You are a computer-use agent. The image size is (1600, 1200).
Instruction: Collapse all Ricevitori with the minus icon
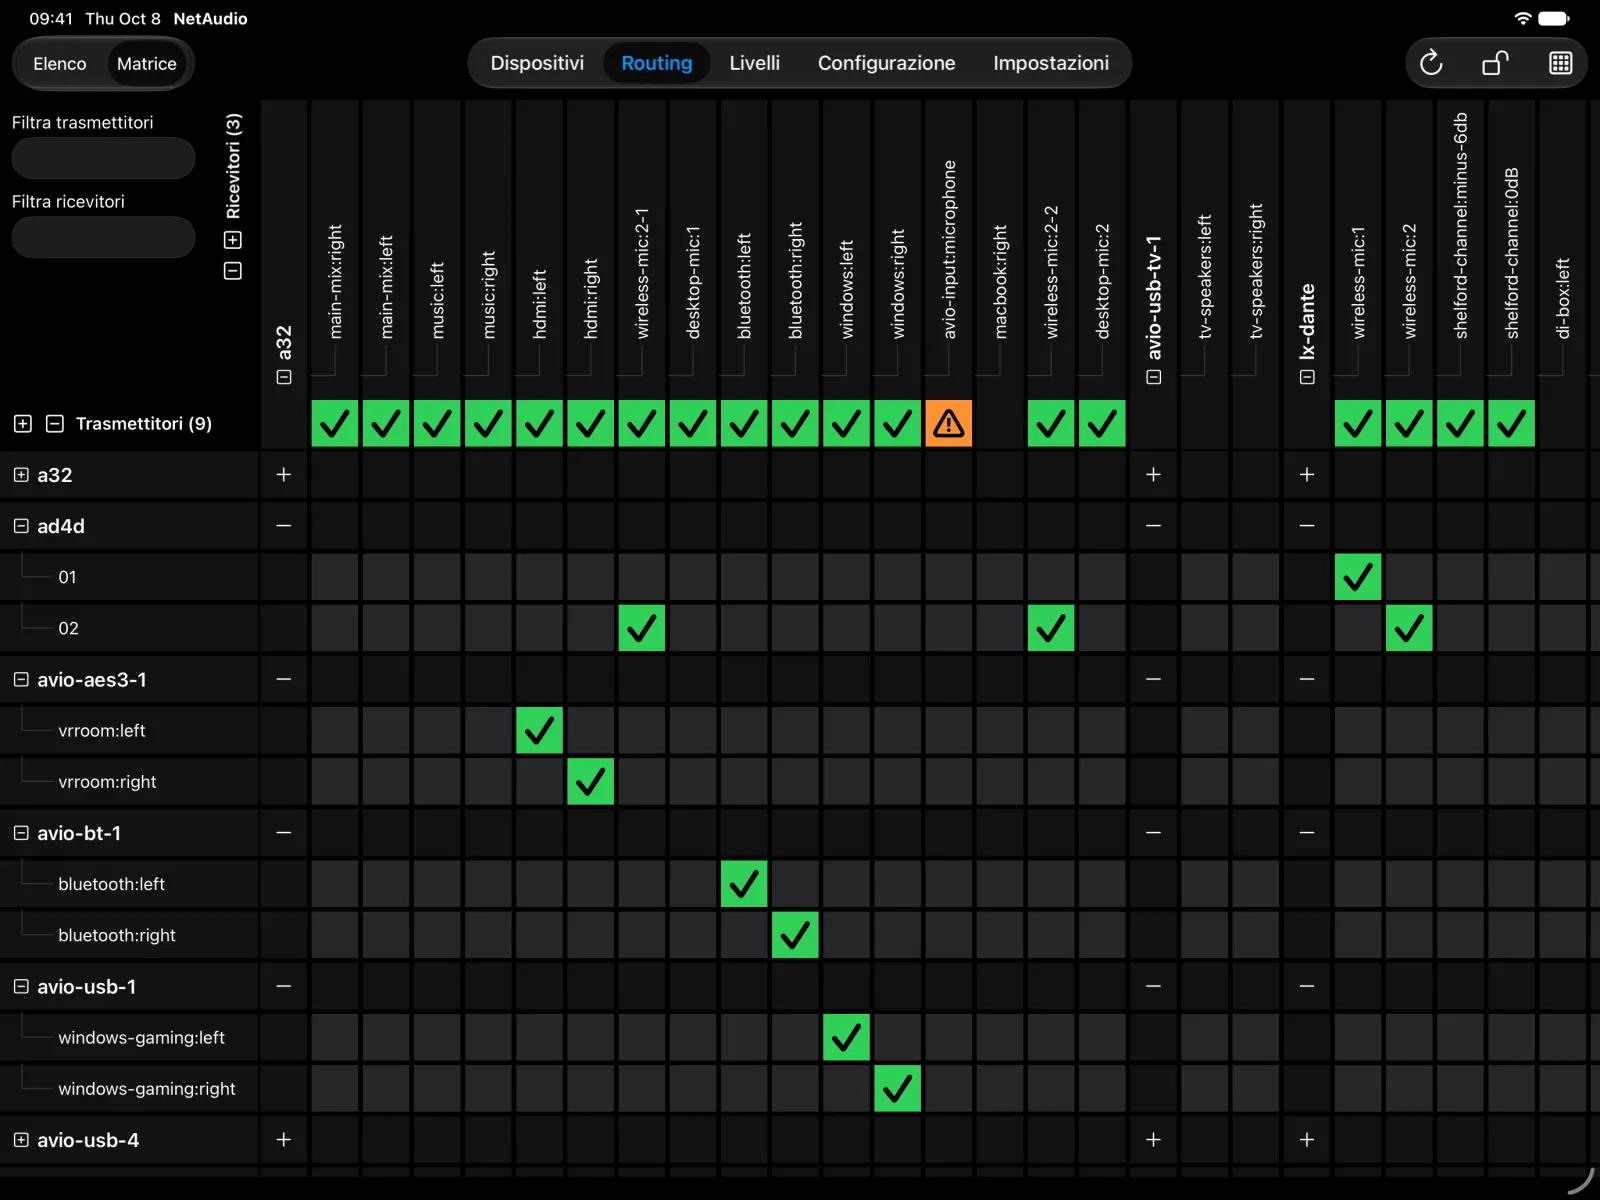click(x=233, y=271)
